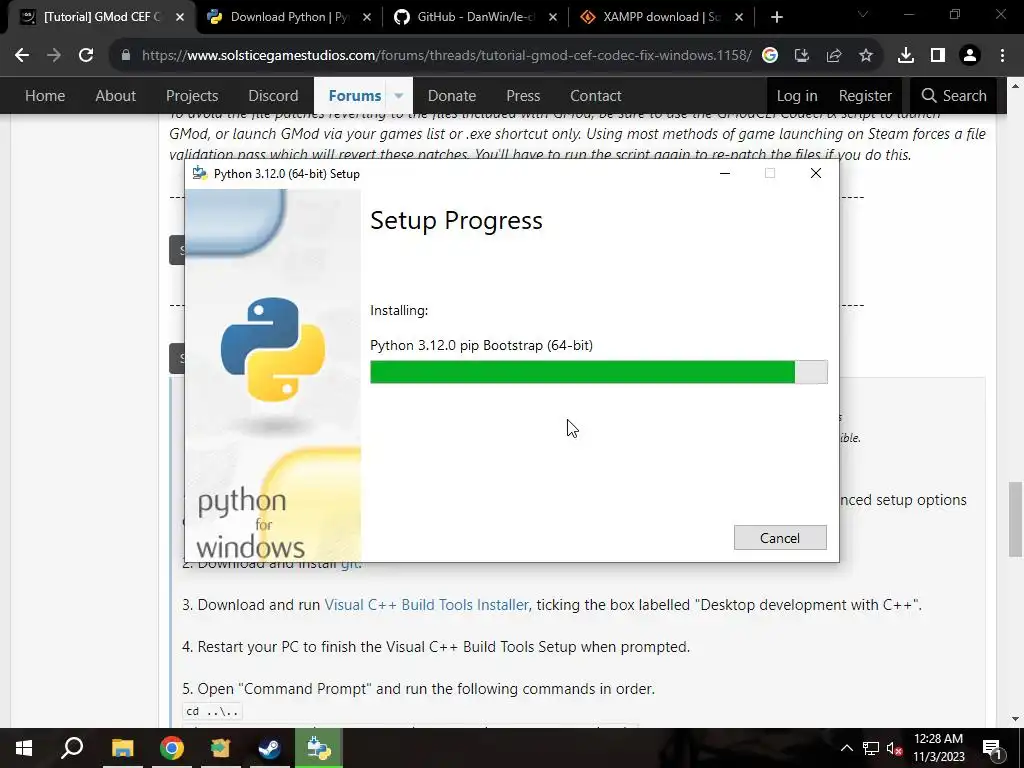
Task: Open the Projects page
Action: pyautogui.click(x=192, y=95)
